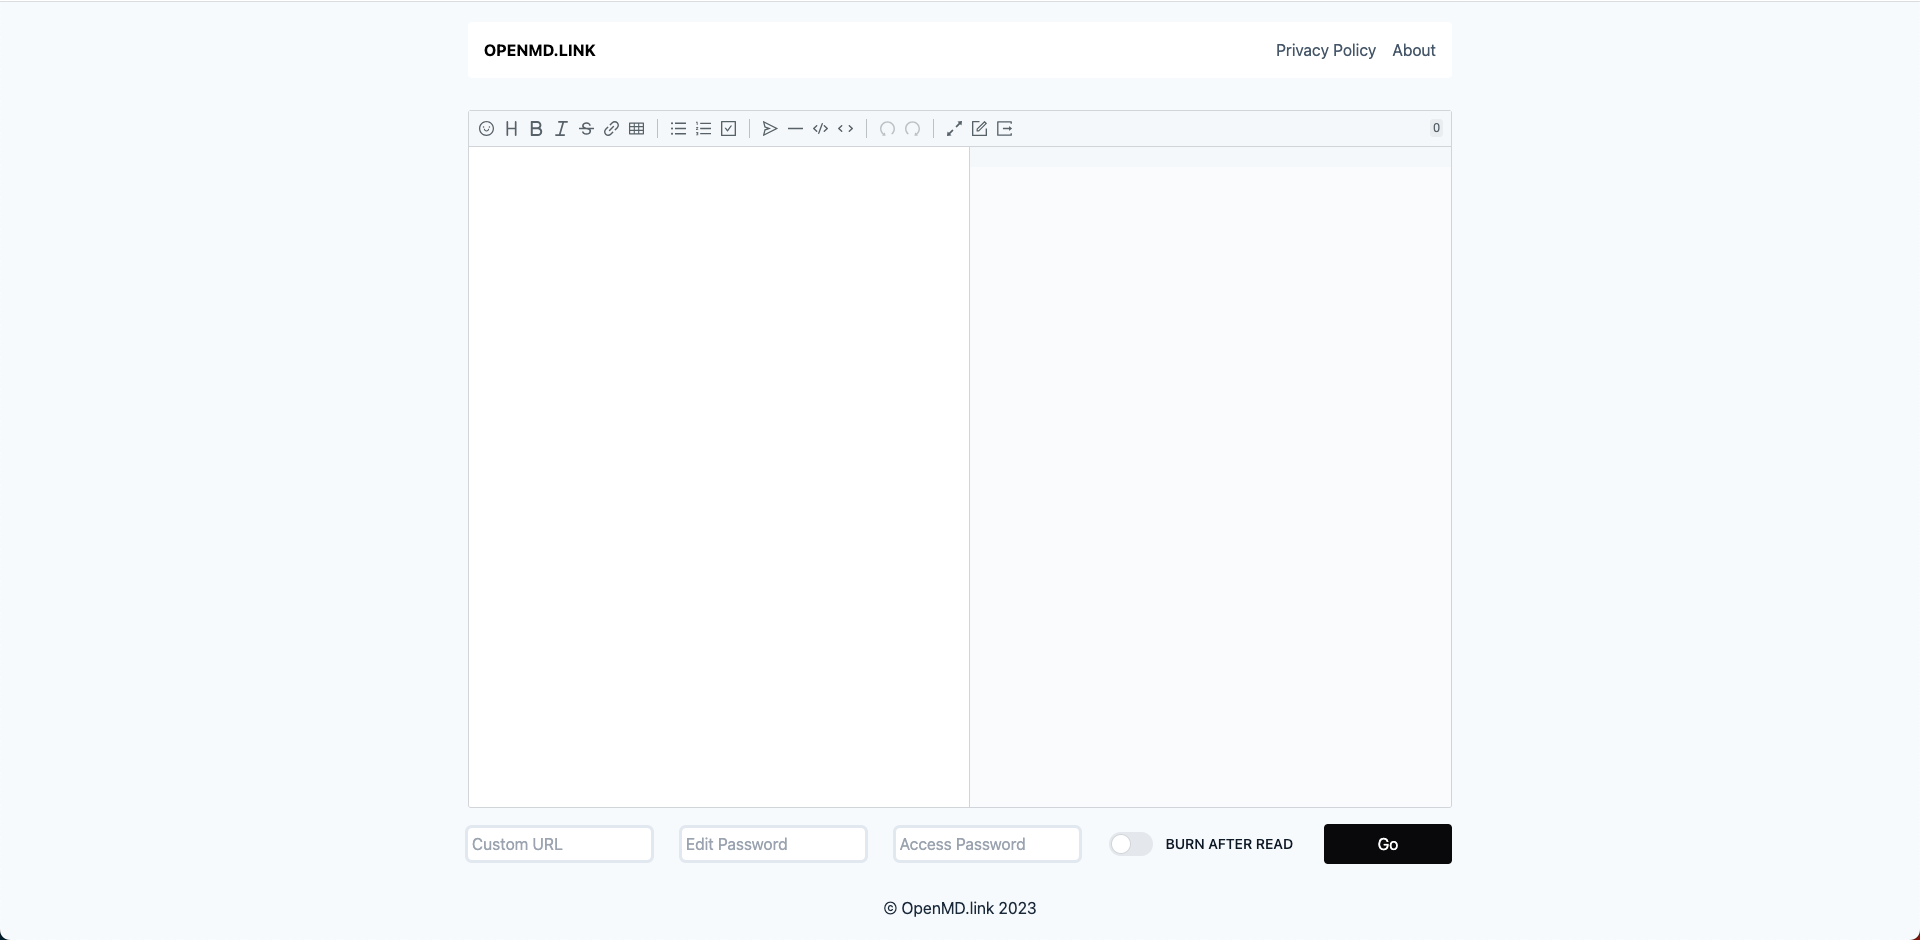Click the BURN AFTER READ label
This screenshot has width=1920, height=940.
point(1229,844)
